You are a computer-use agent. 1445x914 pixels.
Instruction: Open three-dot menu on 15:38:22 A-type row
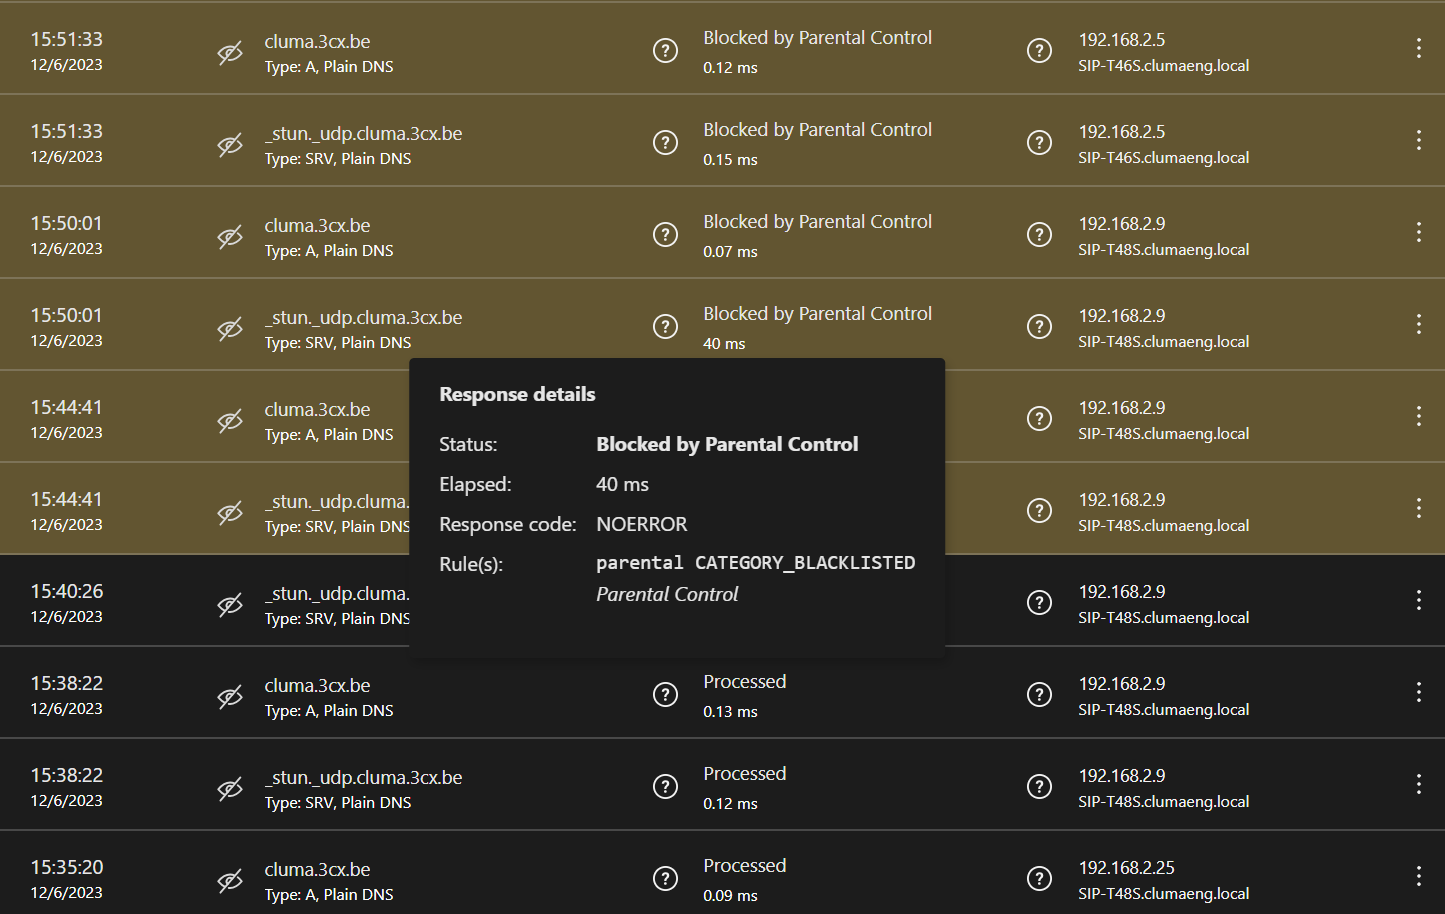coord(1418,692)
